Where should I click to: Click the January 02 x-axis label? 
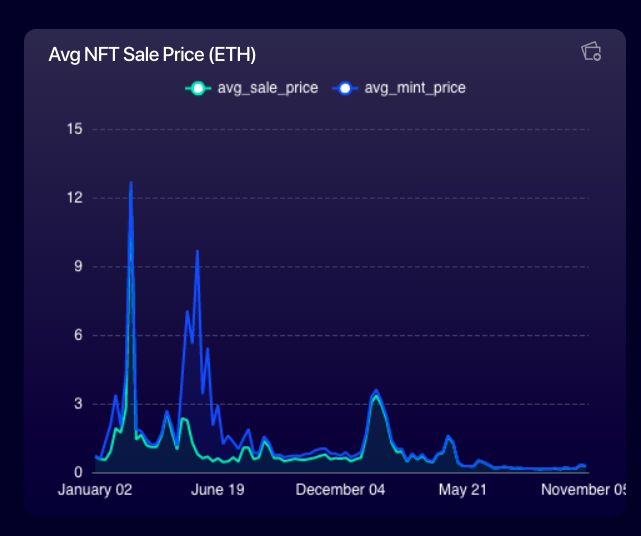point(95,489)
